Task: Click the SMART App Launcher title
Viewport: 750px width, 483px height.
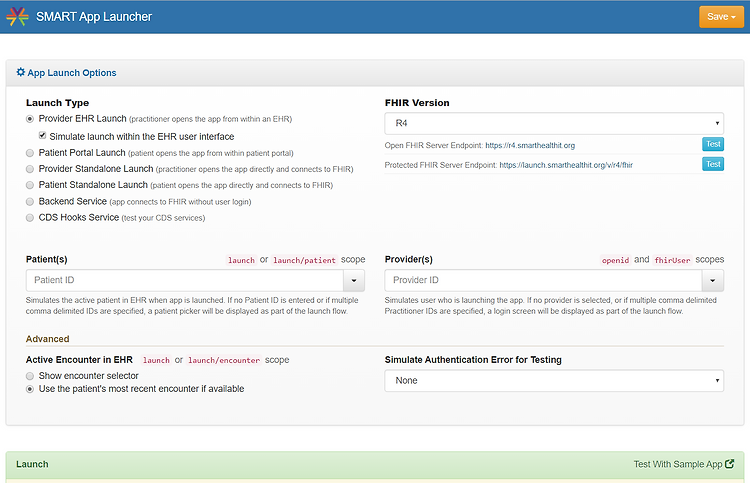Action: [x=94, y=17]
